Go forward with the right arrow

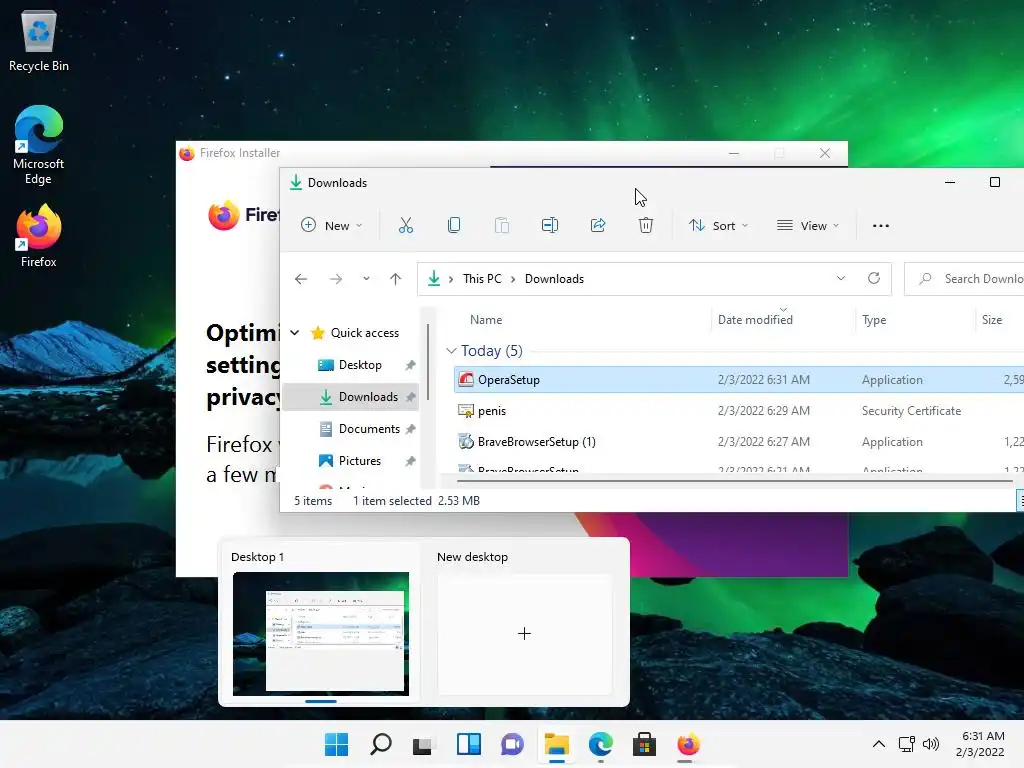click(x=336, y=279)
